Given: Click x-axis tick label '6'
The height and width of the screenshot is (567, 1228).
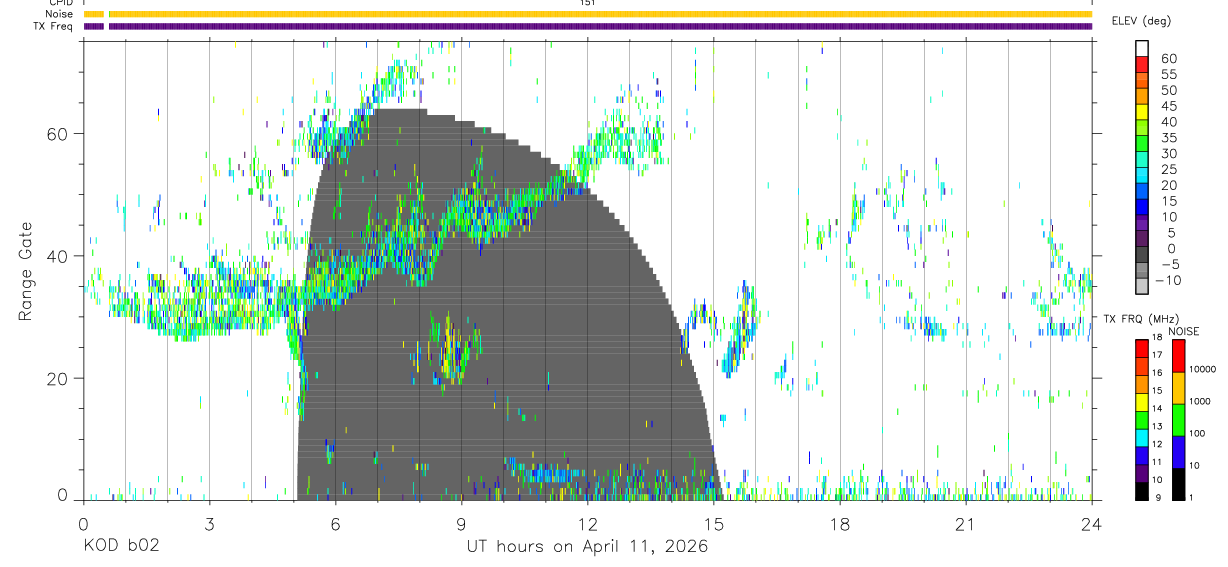Looking at the screenshot, I should point(335,523).
